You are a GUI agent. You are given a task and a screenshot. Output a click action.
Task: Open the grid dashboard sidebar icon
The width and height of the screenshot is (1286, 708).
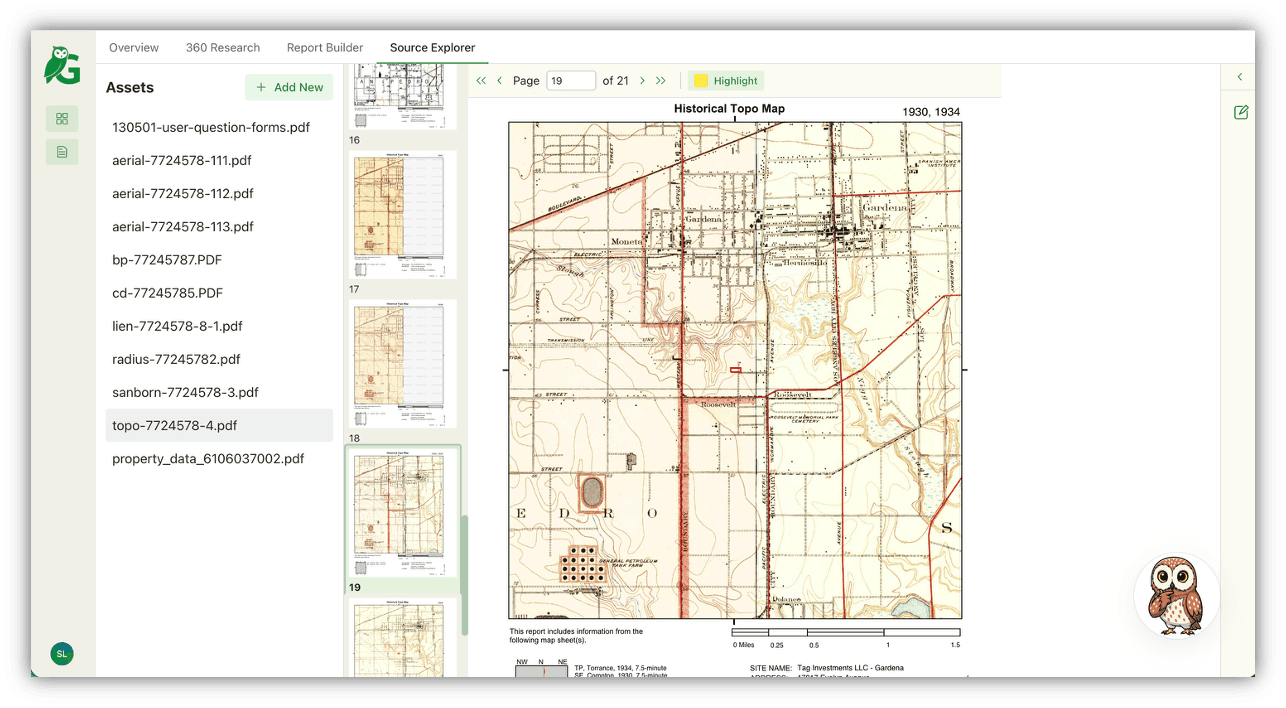(62, 119)
